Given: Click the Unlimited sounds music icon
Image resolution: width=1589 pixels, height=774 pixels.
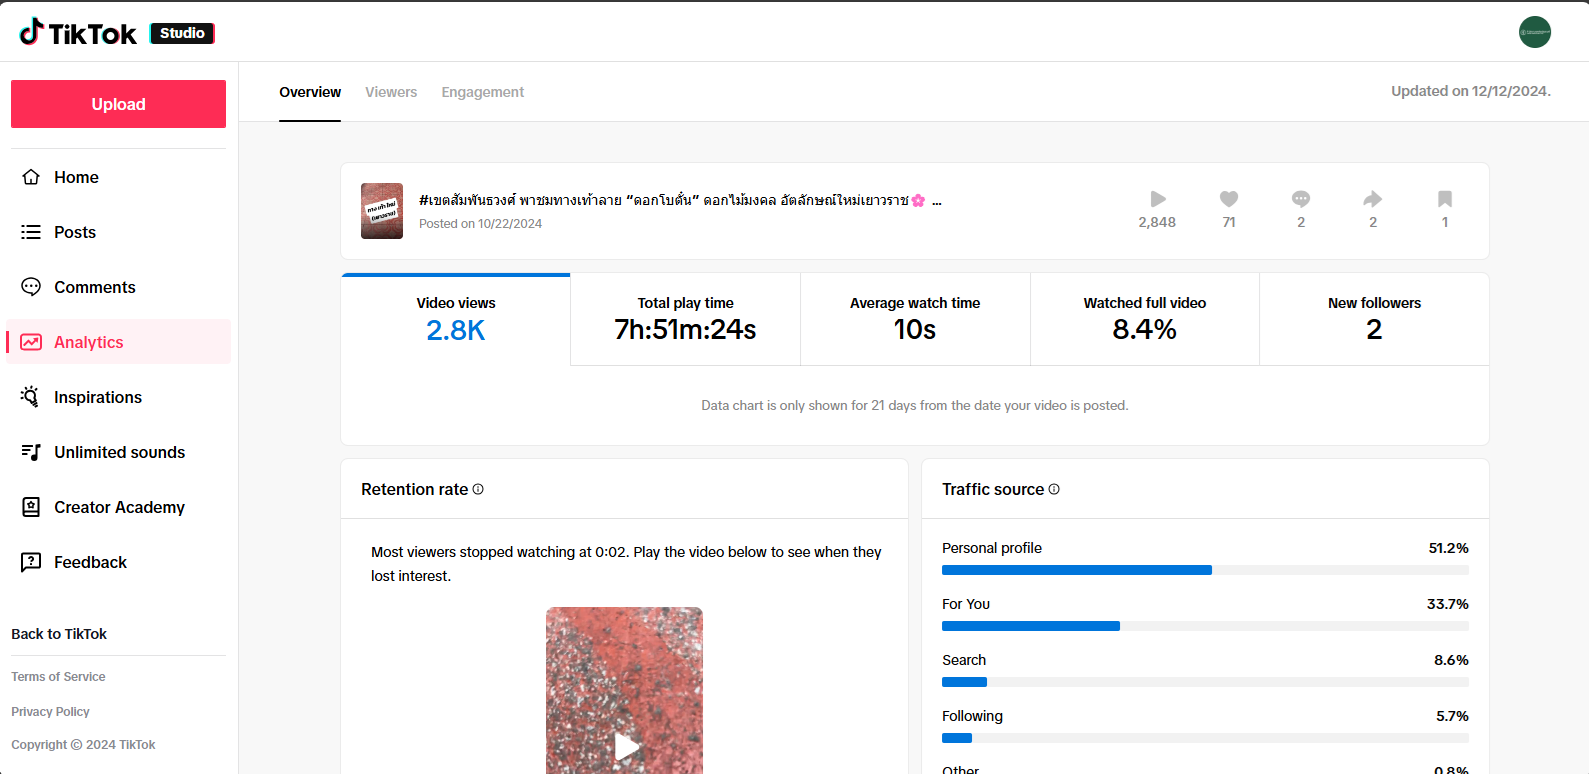Looking at the screenshot, I should [x=31, y=452].
